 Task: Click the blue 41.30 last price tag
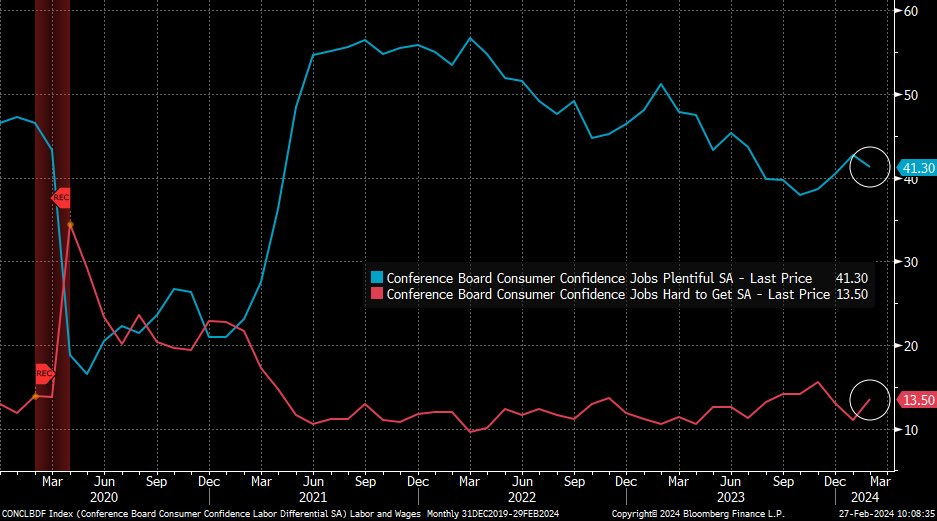916,168
